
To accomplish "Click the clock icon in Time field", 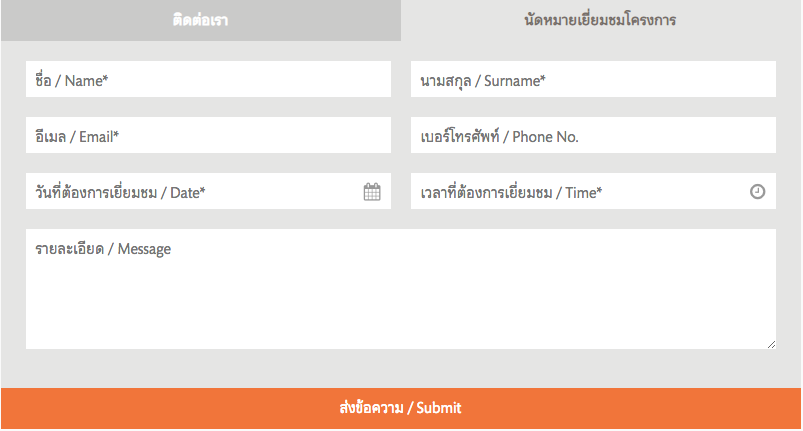I will [x=757, y=191].
